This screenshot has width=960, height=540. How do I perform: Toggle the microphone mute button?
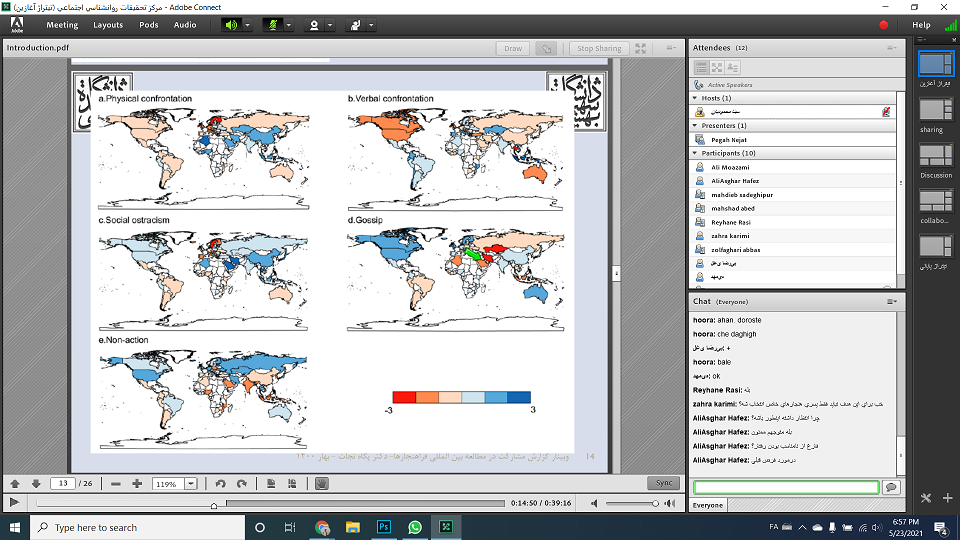pos(273,25)
